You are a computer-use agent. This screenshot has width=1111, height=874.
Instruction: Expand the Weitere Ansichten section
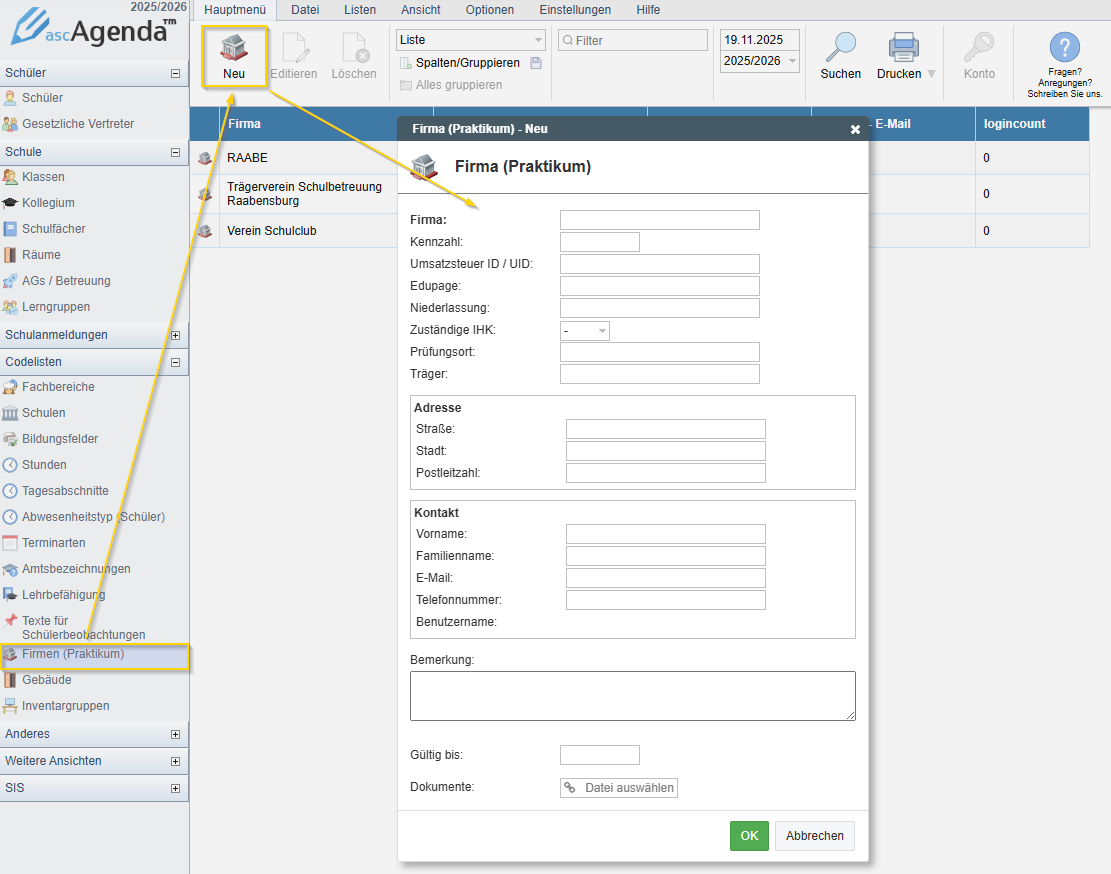[x=175, y=761]
